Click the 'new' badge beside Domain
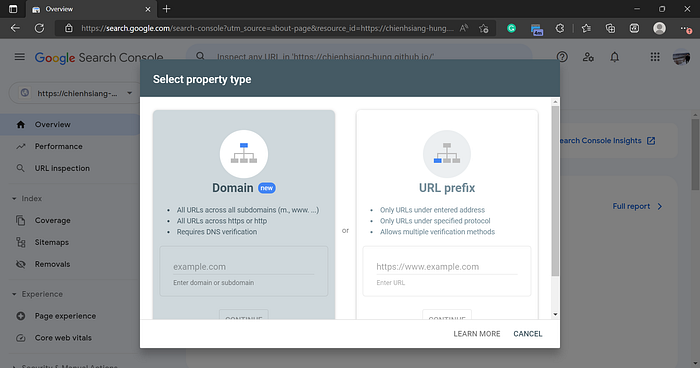 267,188
